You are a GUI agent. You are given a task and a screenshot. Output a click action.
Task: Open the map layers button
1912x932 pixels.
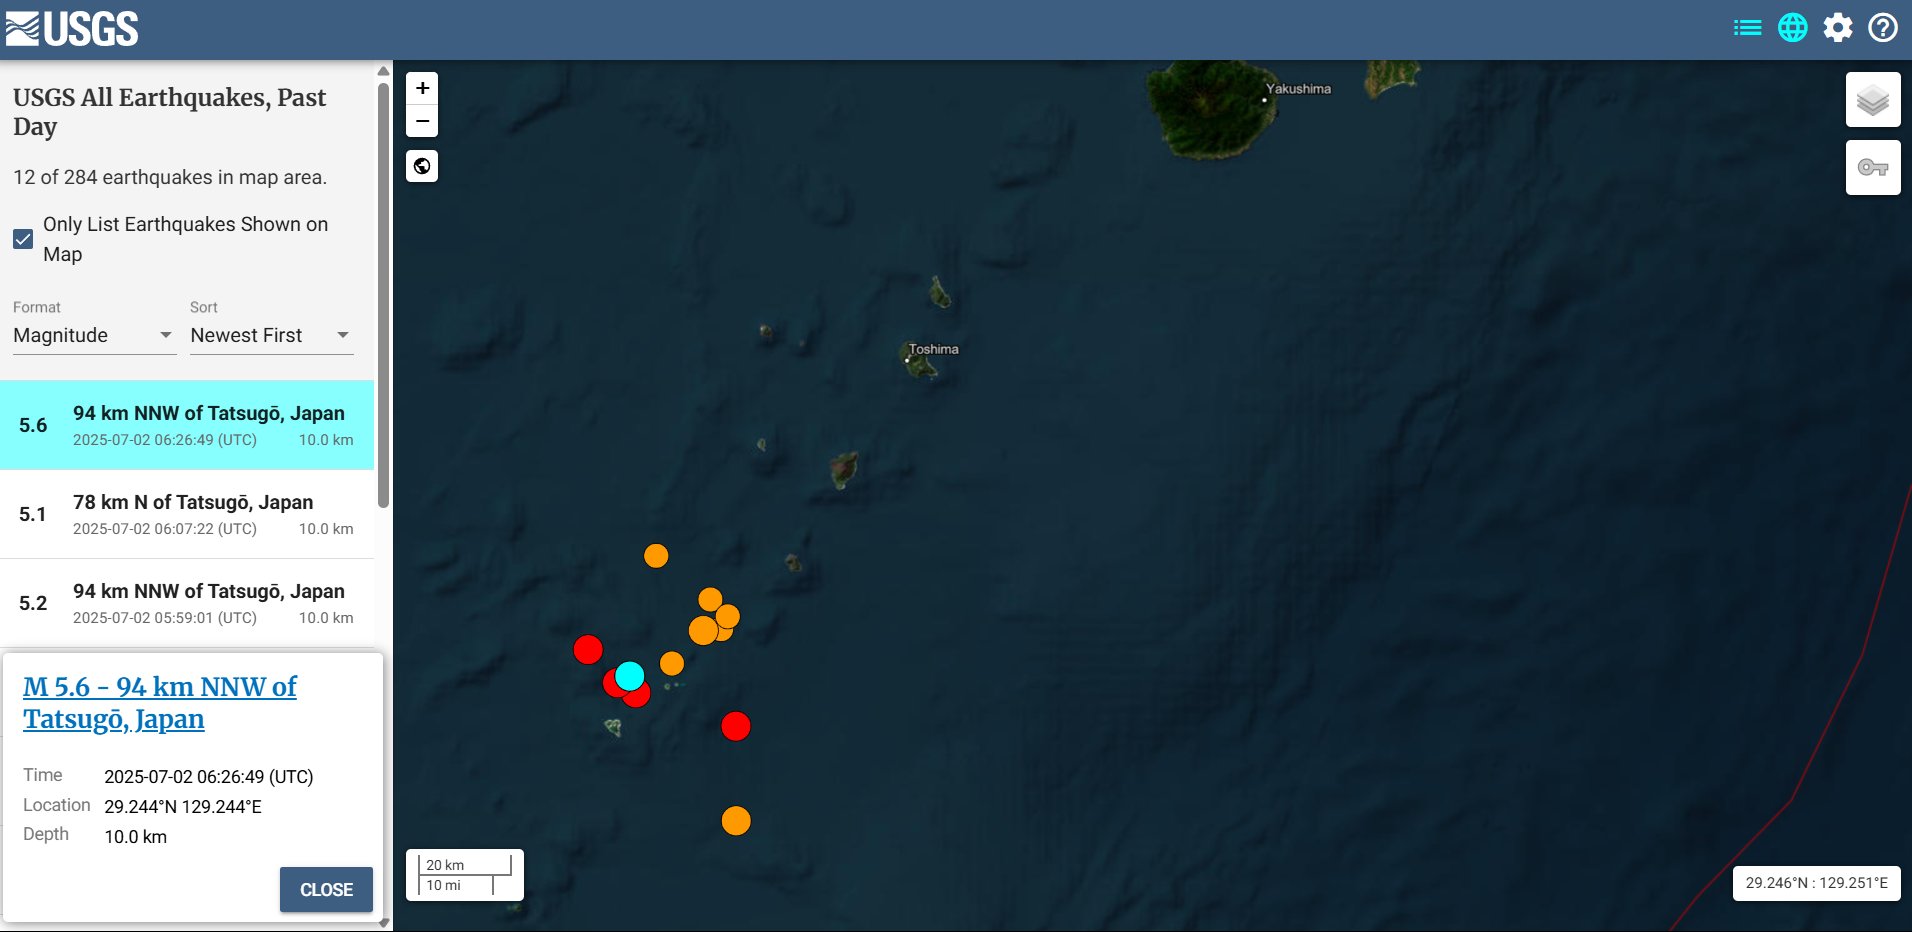(1872, 100)
